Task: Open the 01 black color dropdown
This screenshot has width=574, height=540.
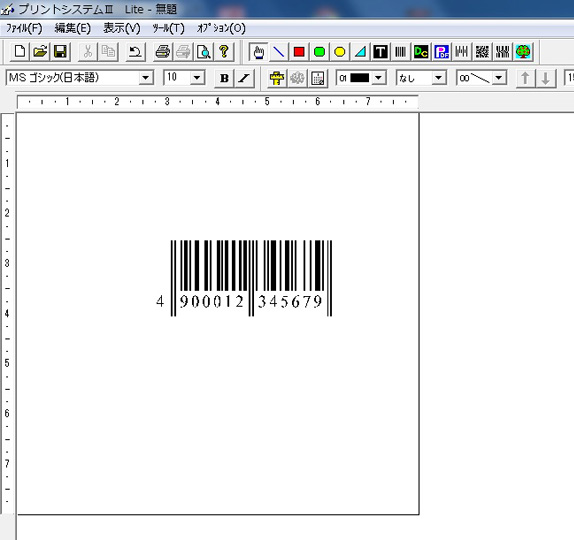Action: click(379, 78)
